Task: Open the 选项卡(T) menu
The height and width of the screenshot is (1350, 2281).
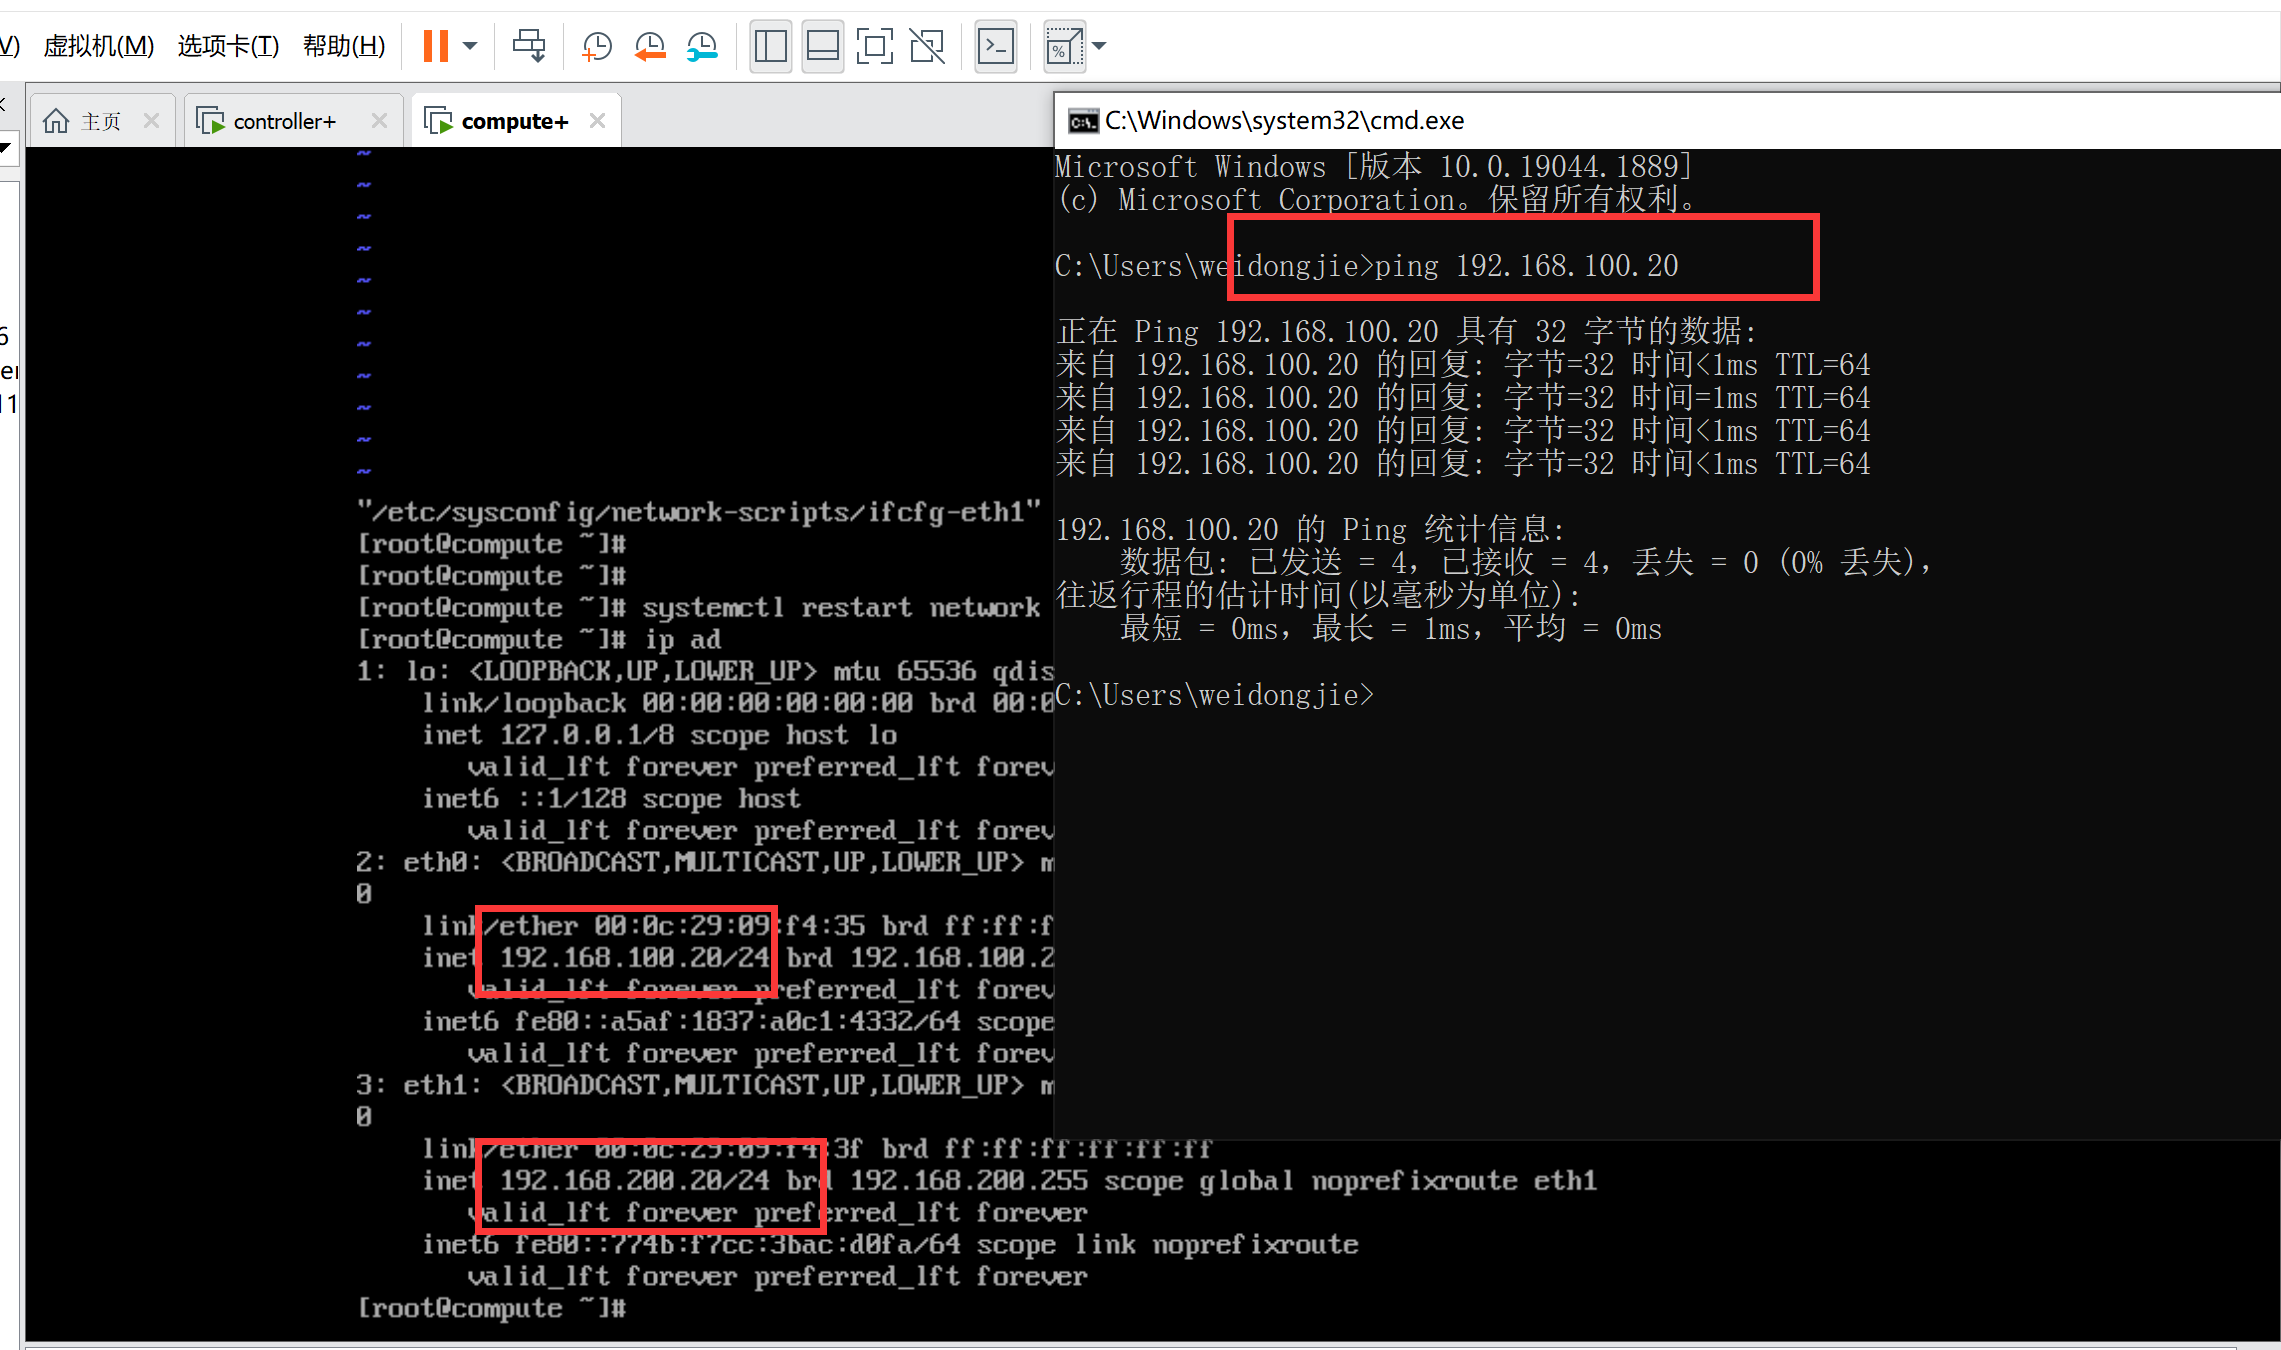Action: pos(228,46)
